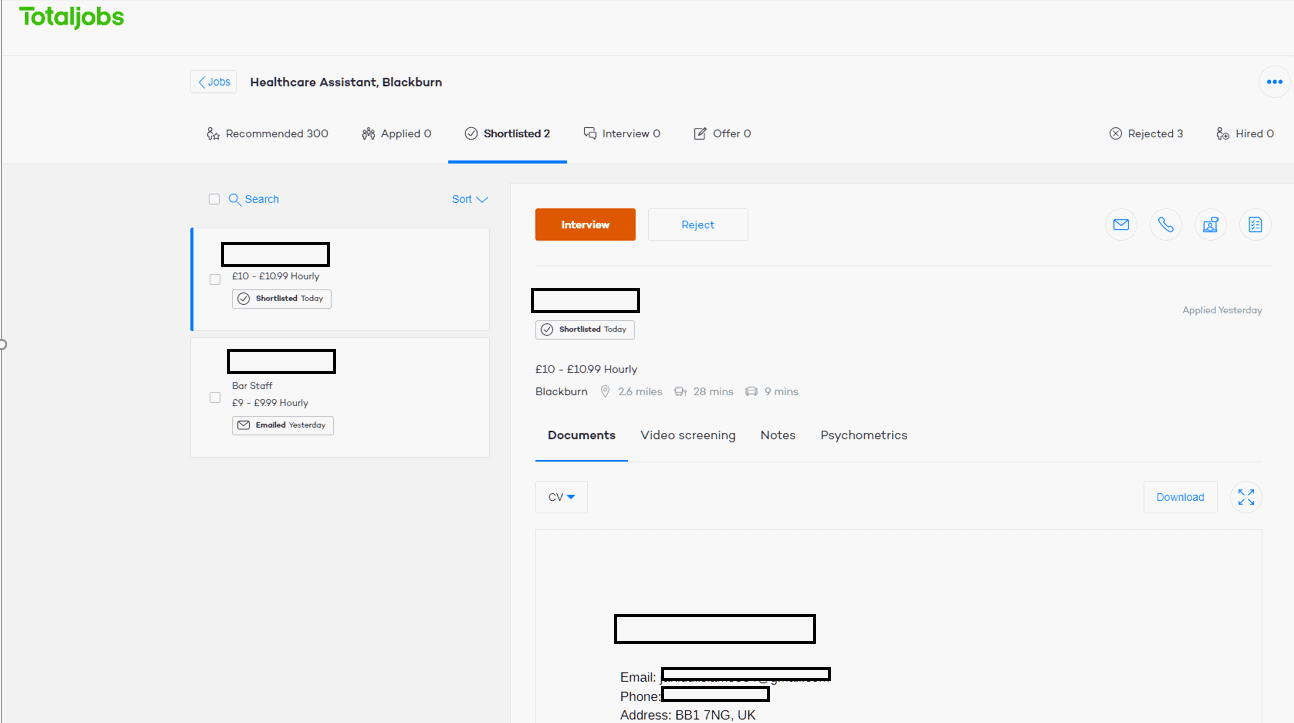
Task: Expand CV to fullscreen view
Action: coord(1246,497)
